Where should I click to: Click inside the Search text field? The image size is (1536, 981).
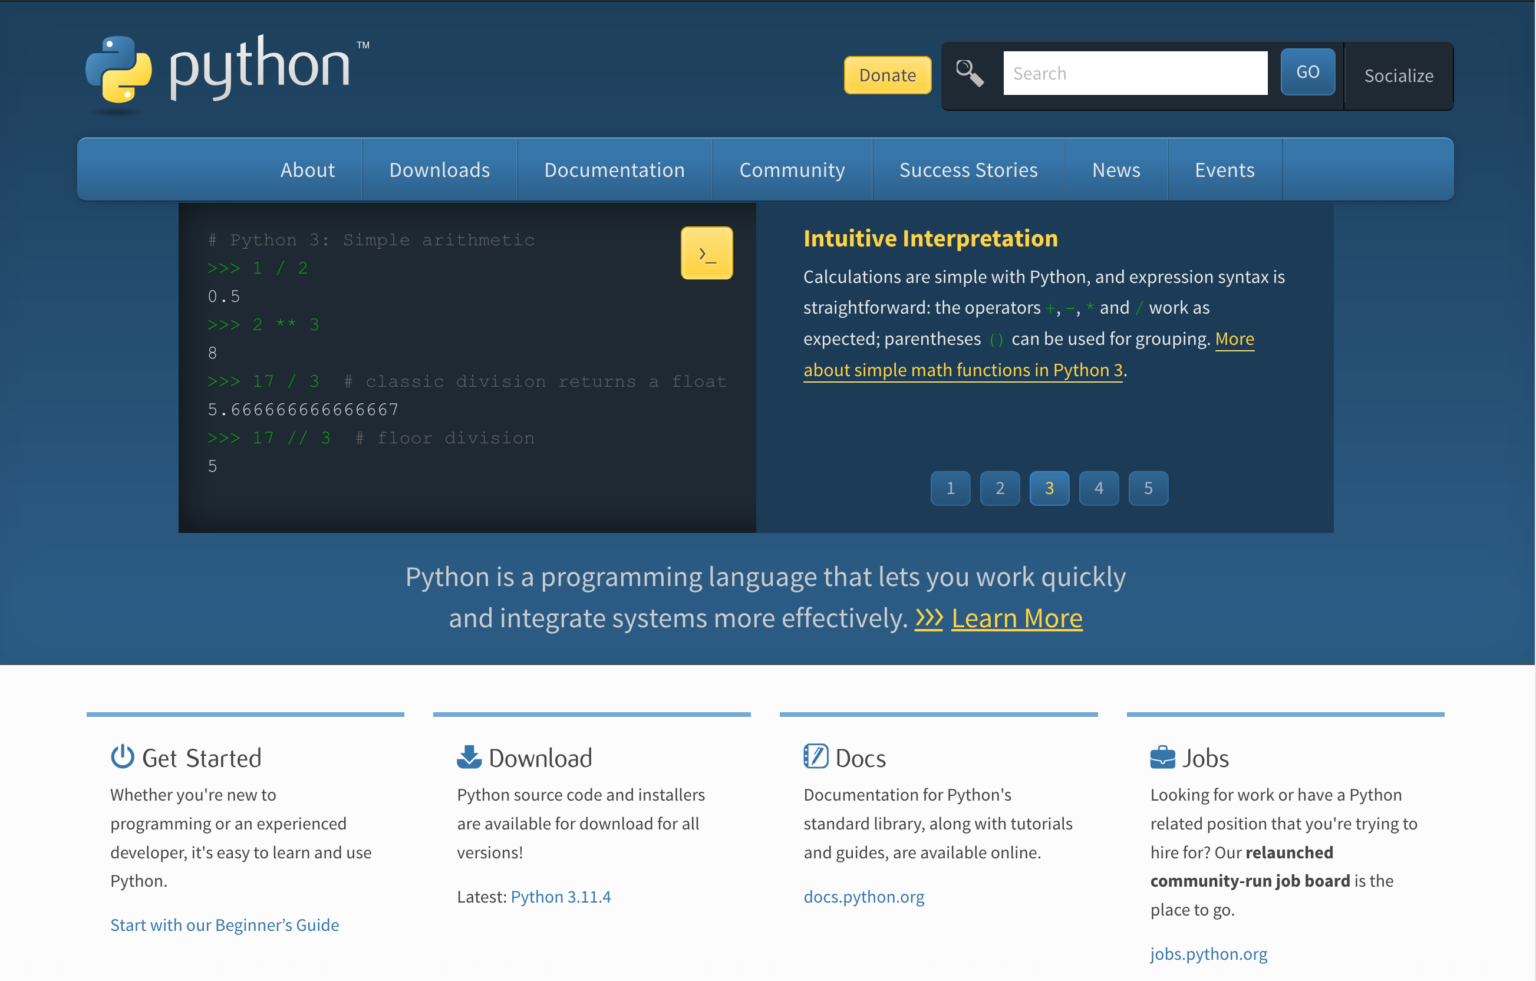click(1135, 74)
